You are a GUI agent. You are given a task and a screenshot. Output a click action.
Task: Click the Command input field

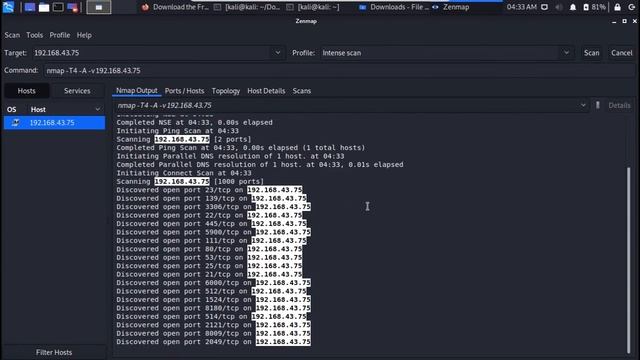point(340,71)
